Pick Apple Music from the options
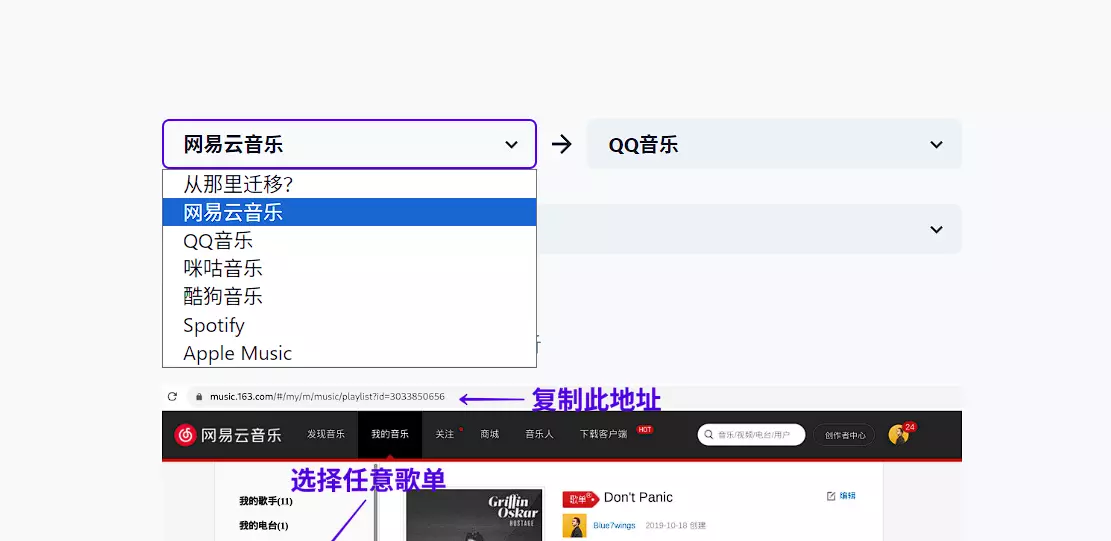This screenshot has height=541, width=1111. pos(238,353)
